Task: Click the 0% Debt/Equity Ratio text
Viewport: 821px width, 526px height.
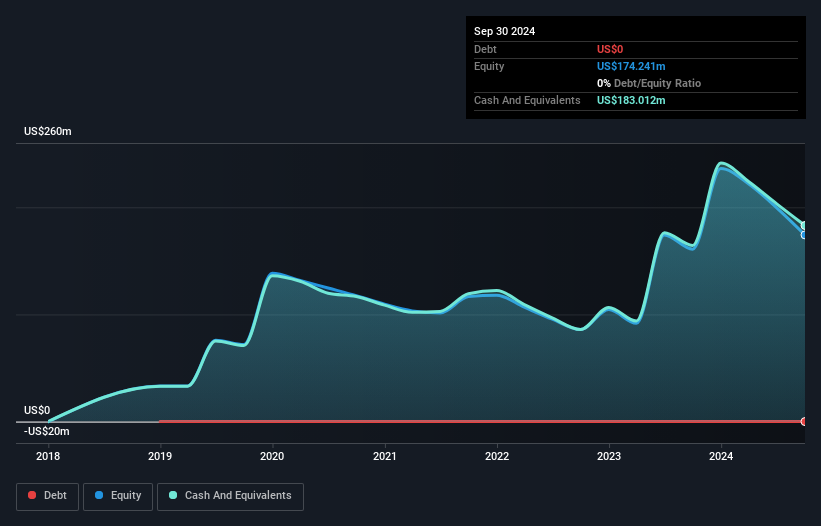Action: pyautogui.click(x=649, y=83)
